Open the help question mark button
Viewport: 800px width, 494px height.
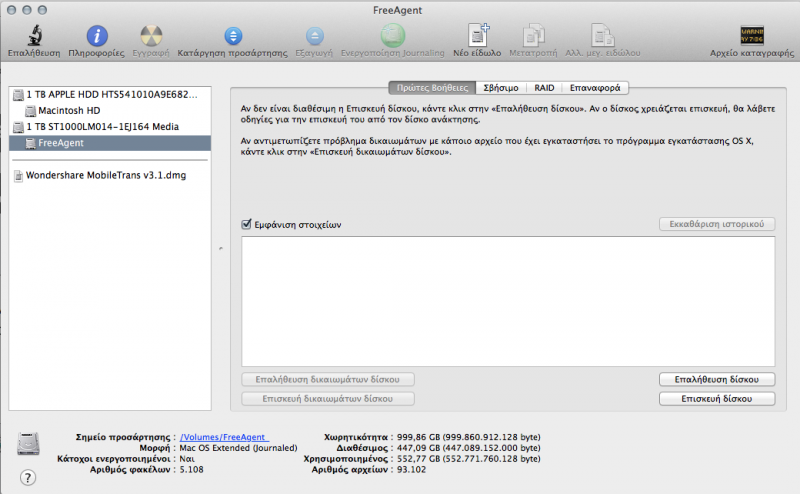coord(28,478)
